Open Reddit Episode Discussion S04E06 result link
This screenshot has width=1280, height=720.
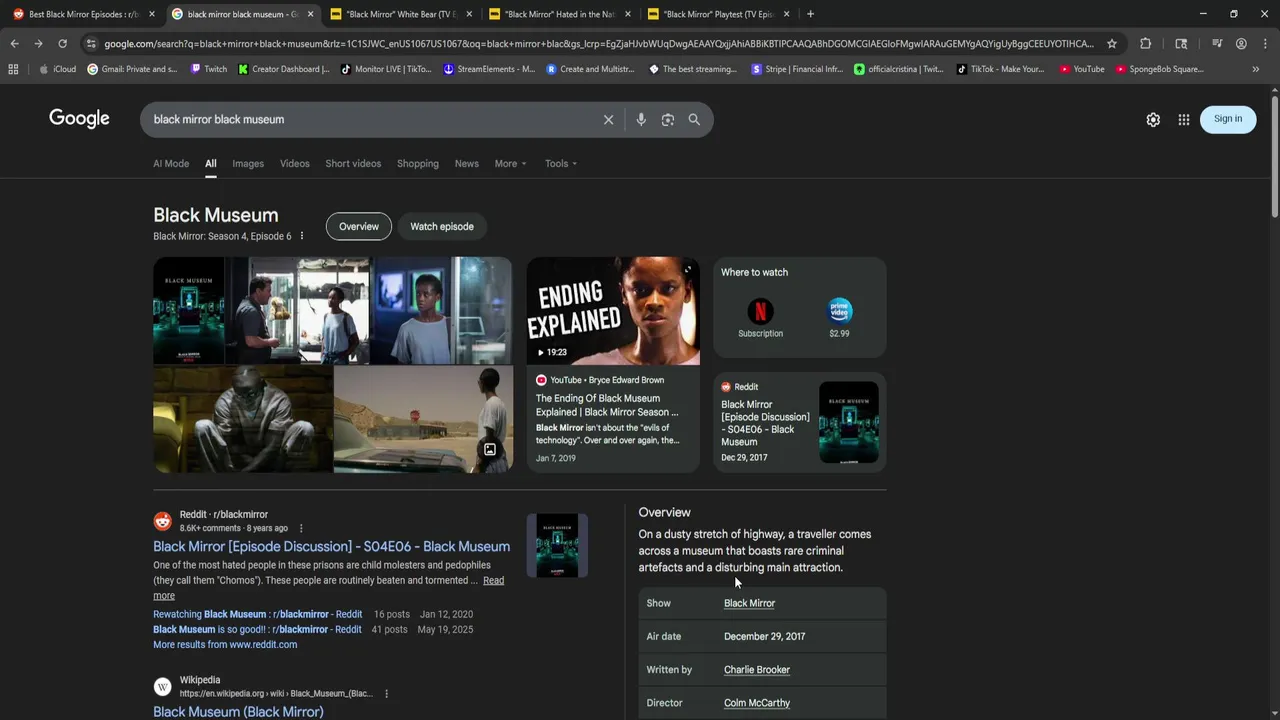point(332,547)
